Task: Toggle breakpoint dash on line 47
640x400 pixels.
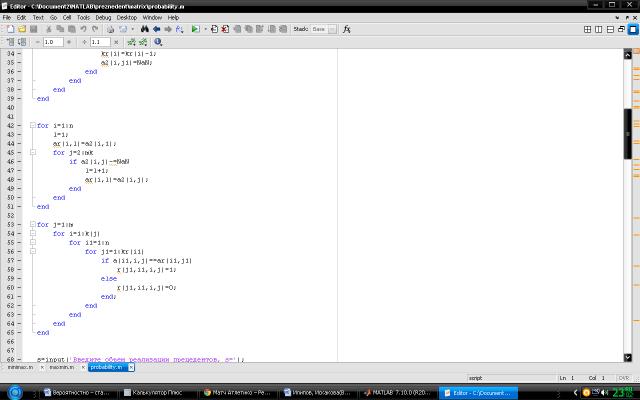Action: pos(22,171)
